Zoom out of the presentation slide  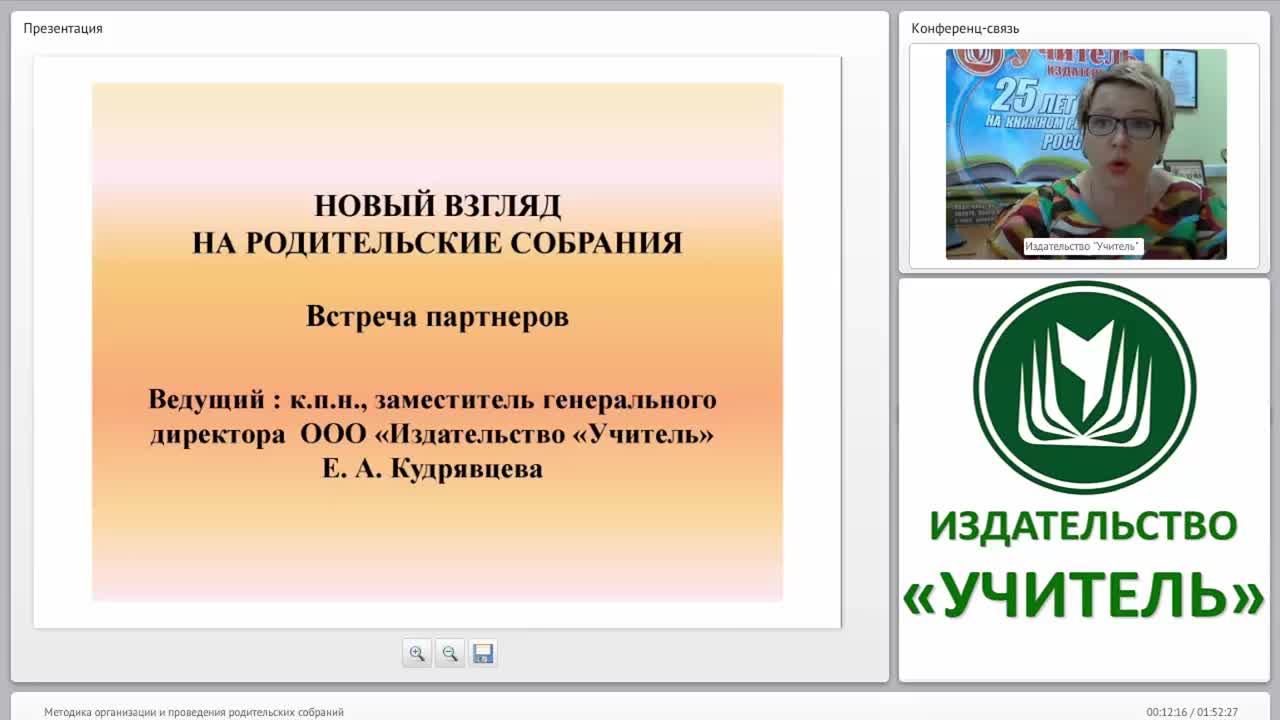[x=450, y=653]
